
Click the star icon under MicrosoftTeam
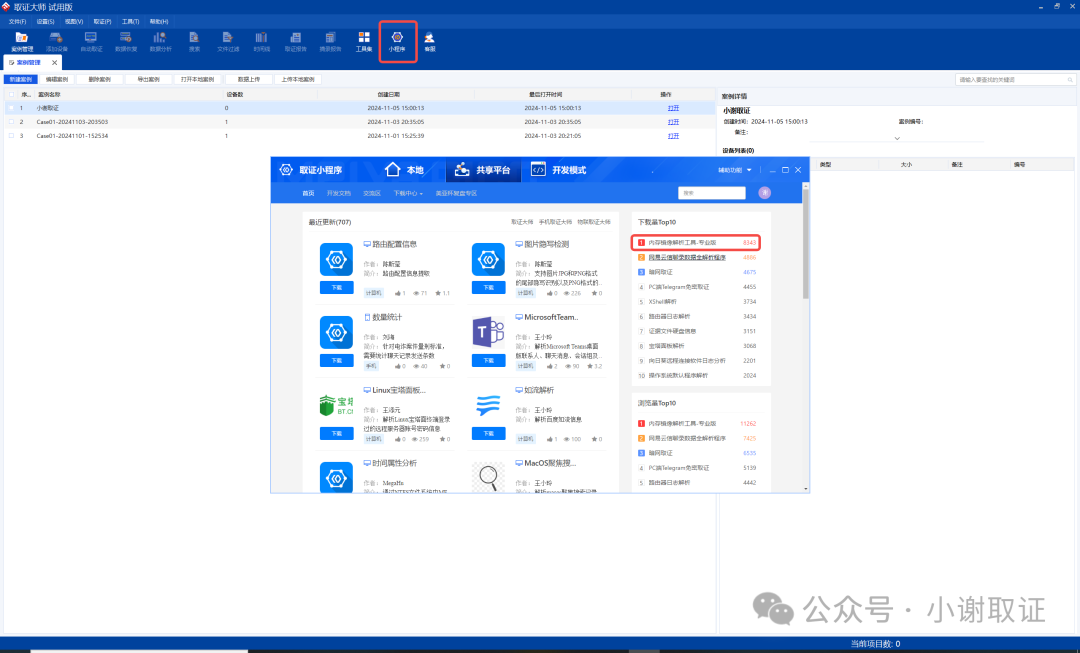click(x=590, y=366)
